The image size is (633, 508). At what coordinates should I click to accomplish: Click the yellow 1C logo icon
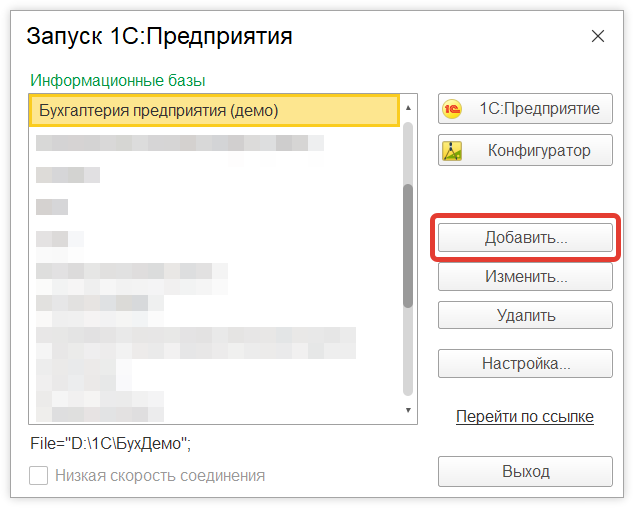pyautogui.click(x=453, y=109)
